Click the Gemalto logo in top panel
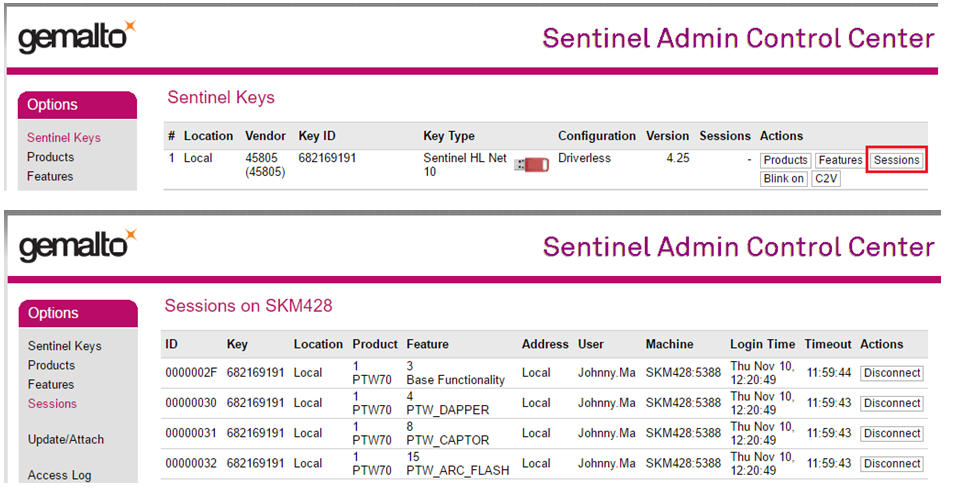This screenshot has height=488, width=954. pyautogui.click(x=77, y=38)
